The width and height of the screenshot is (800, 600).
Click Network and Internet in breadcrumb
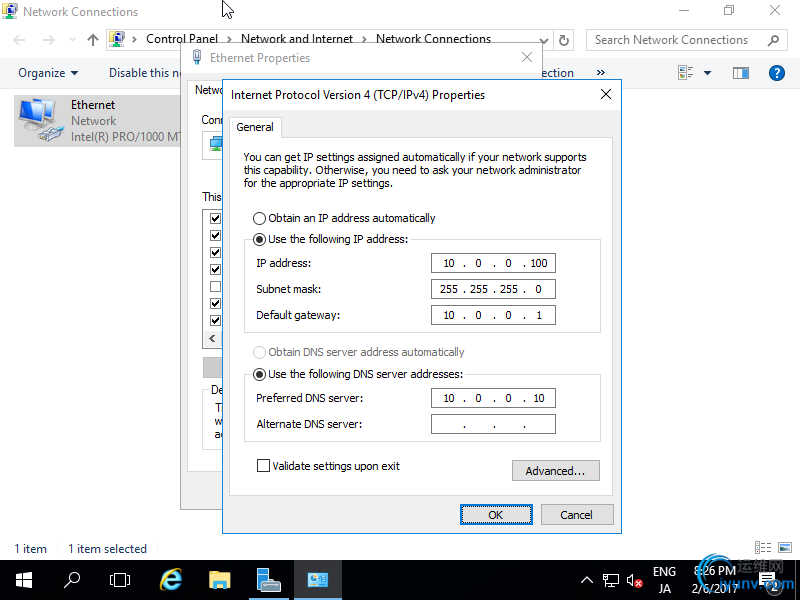pyautogui.click(x=296, y=39)
